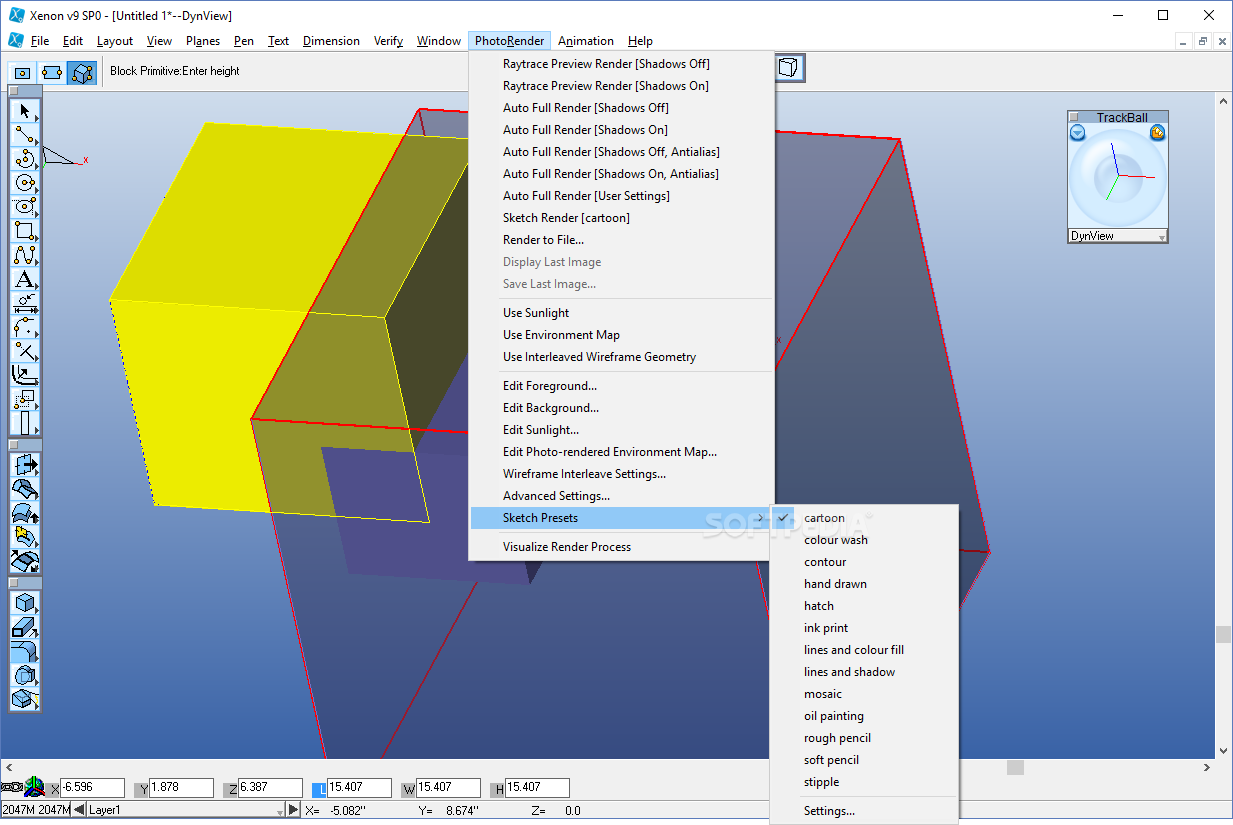Select the 'rough pencil' sketch preset
Screen dimensions: 1233x825
pyautogui.click(x=865, y=738)
